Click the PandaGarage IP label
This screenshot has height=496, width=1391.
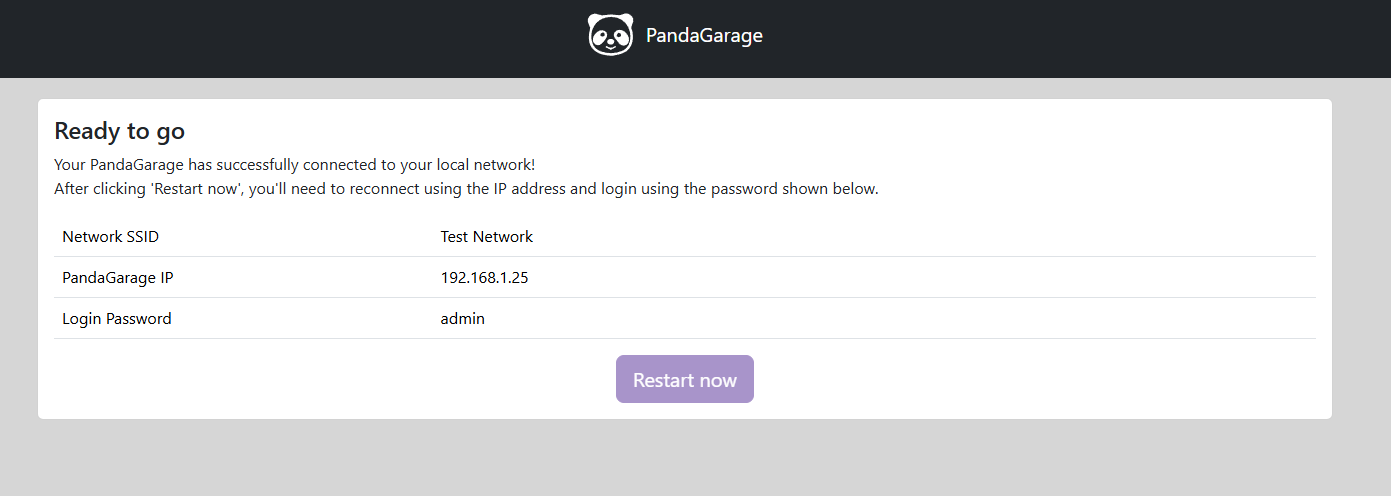[x=118, y=278]
